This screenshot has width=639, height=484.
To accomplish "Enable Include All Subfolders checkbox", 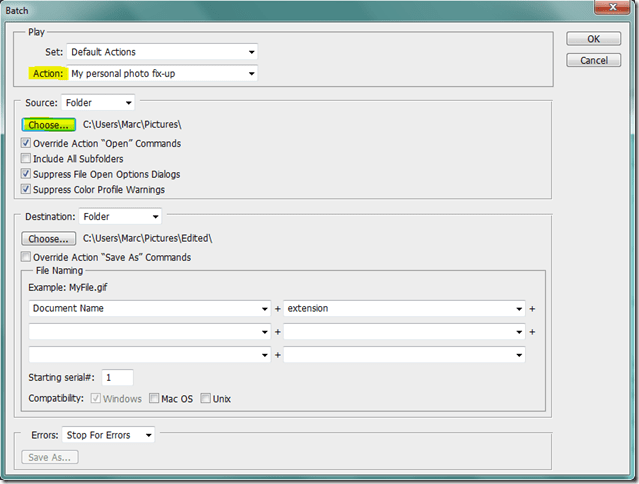I will [26, 159].
